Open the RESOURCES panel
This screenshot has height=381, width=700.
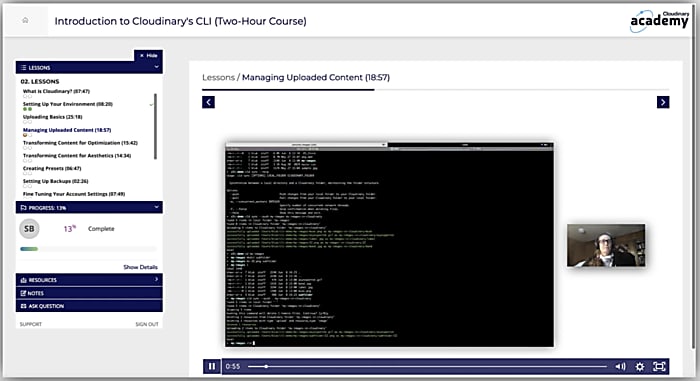click(89, 280)
